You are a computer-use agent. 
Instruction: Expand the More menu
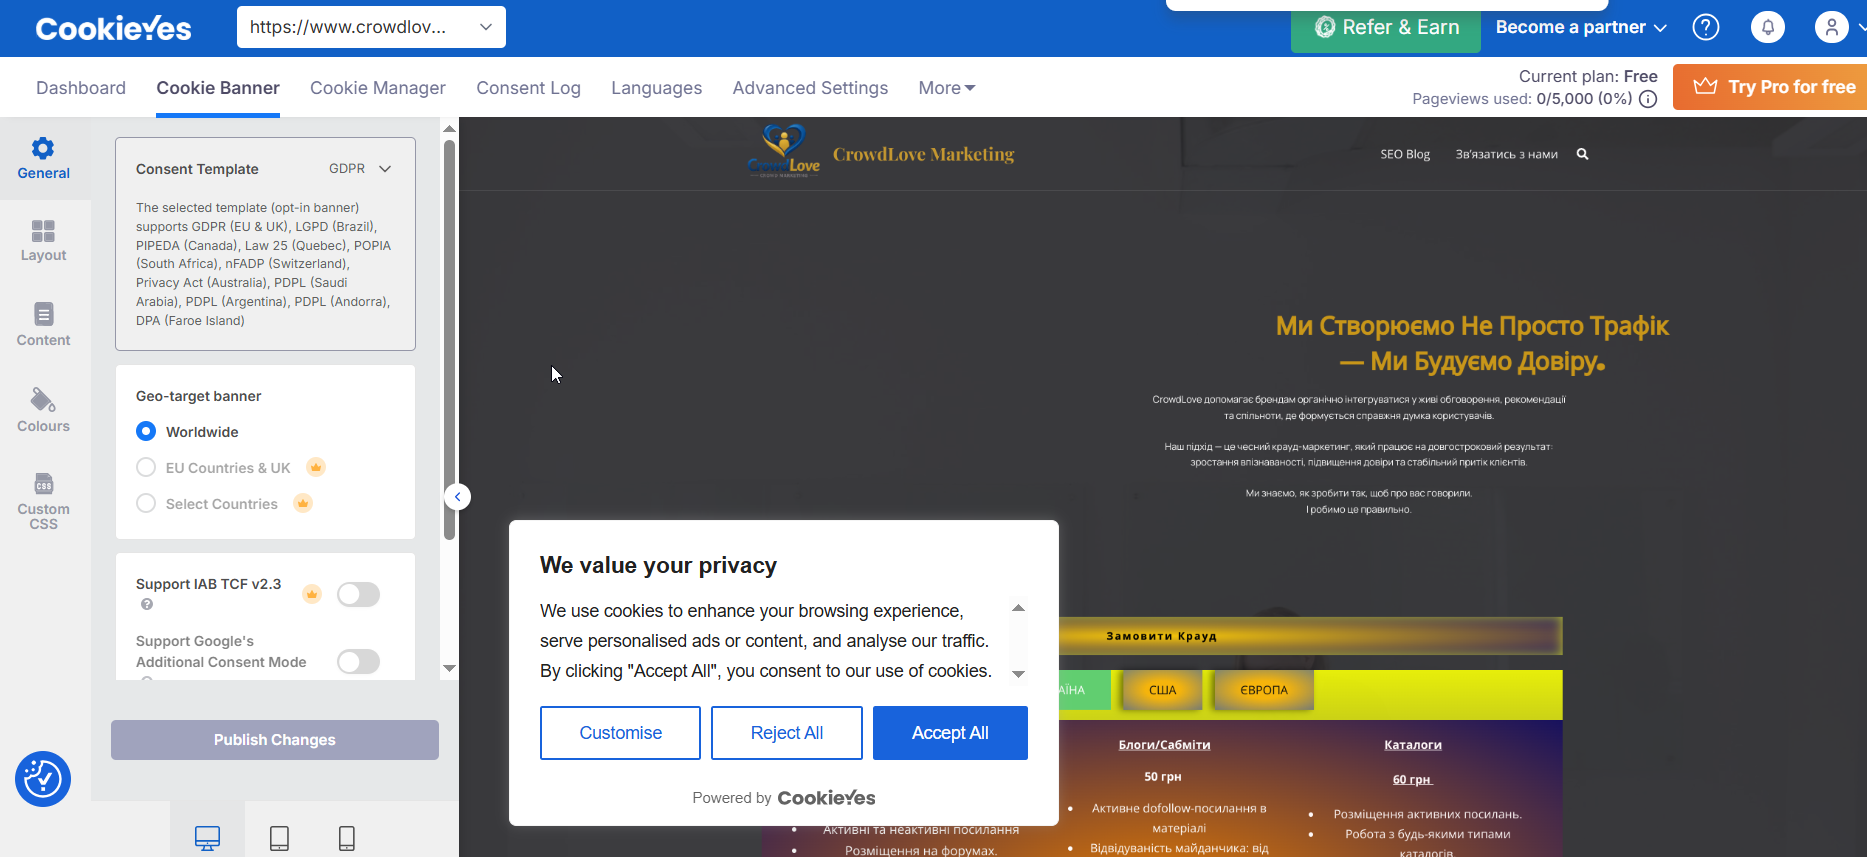[946, 88]
